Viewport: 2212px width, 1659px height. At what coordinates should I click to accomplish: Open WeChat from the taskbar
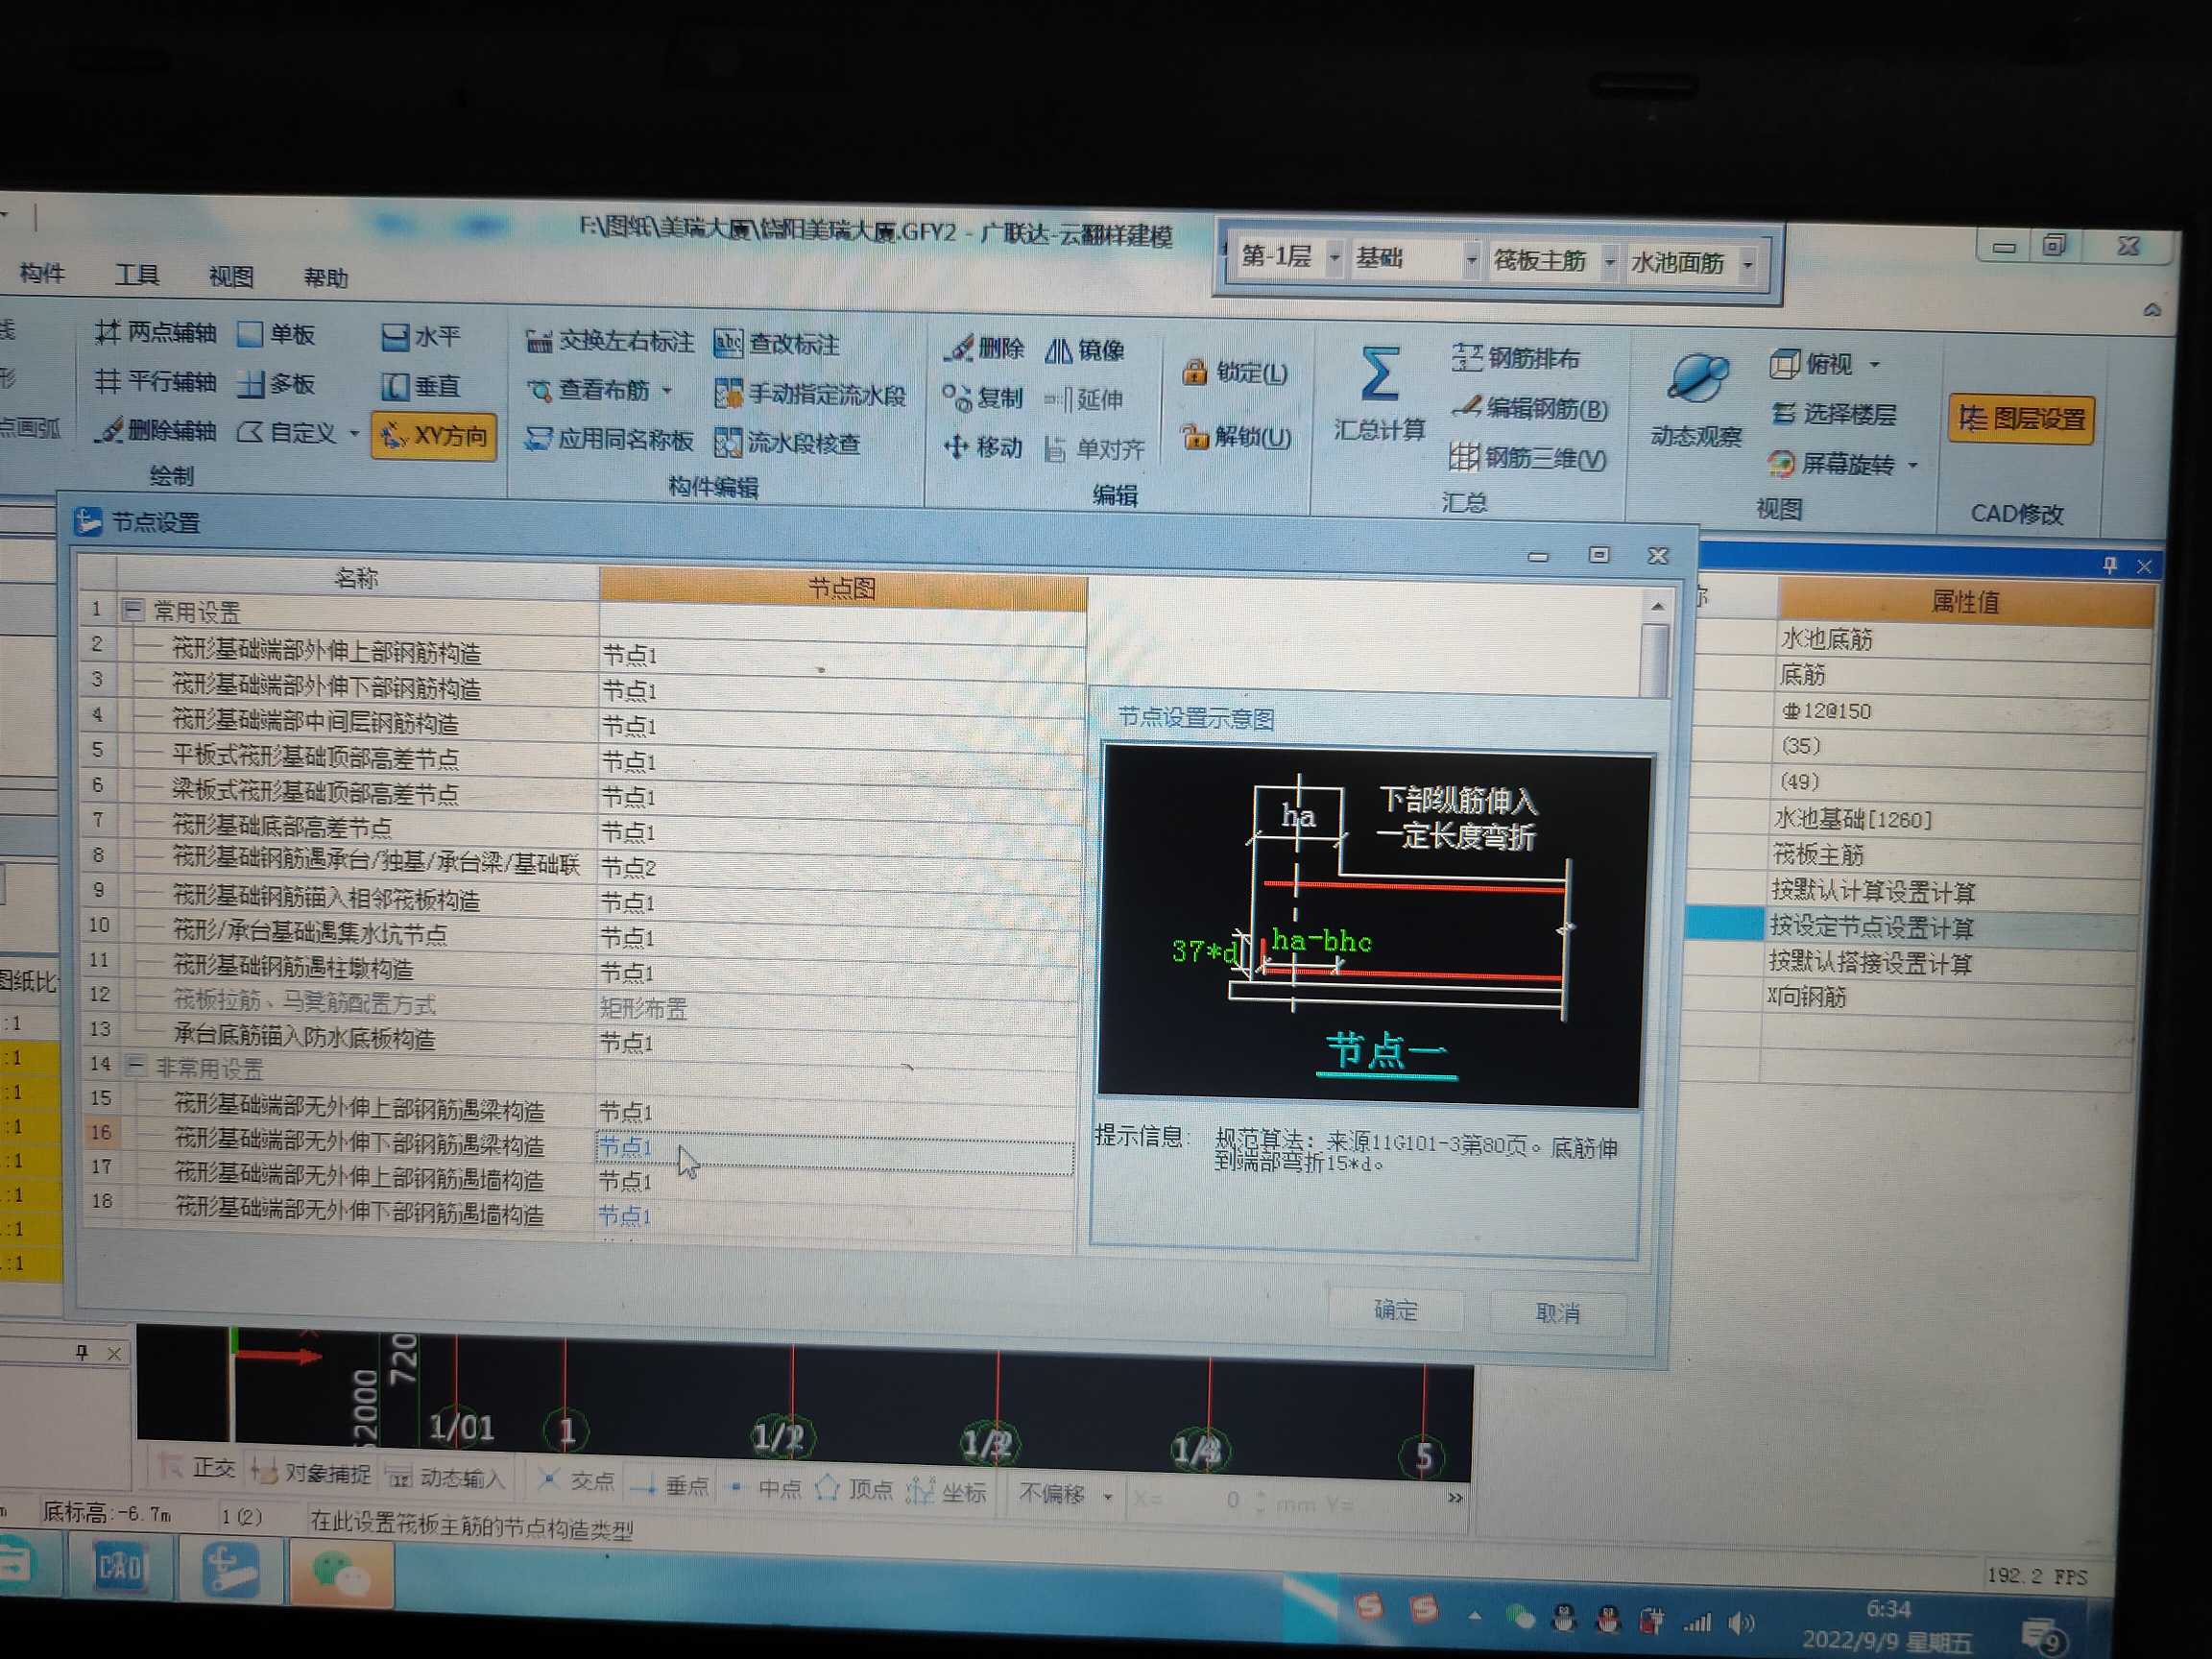click(340, 1574)
